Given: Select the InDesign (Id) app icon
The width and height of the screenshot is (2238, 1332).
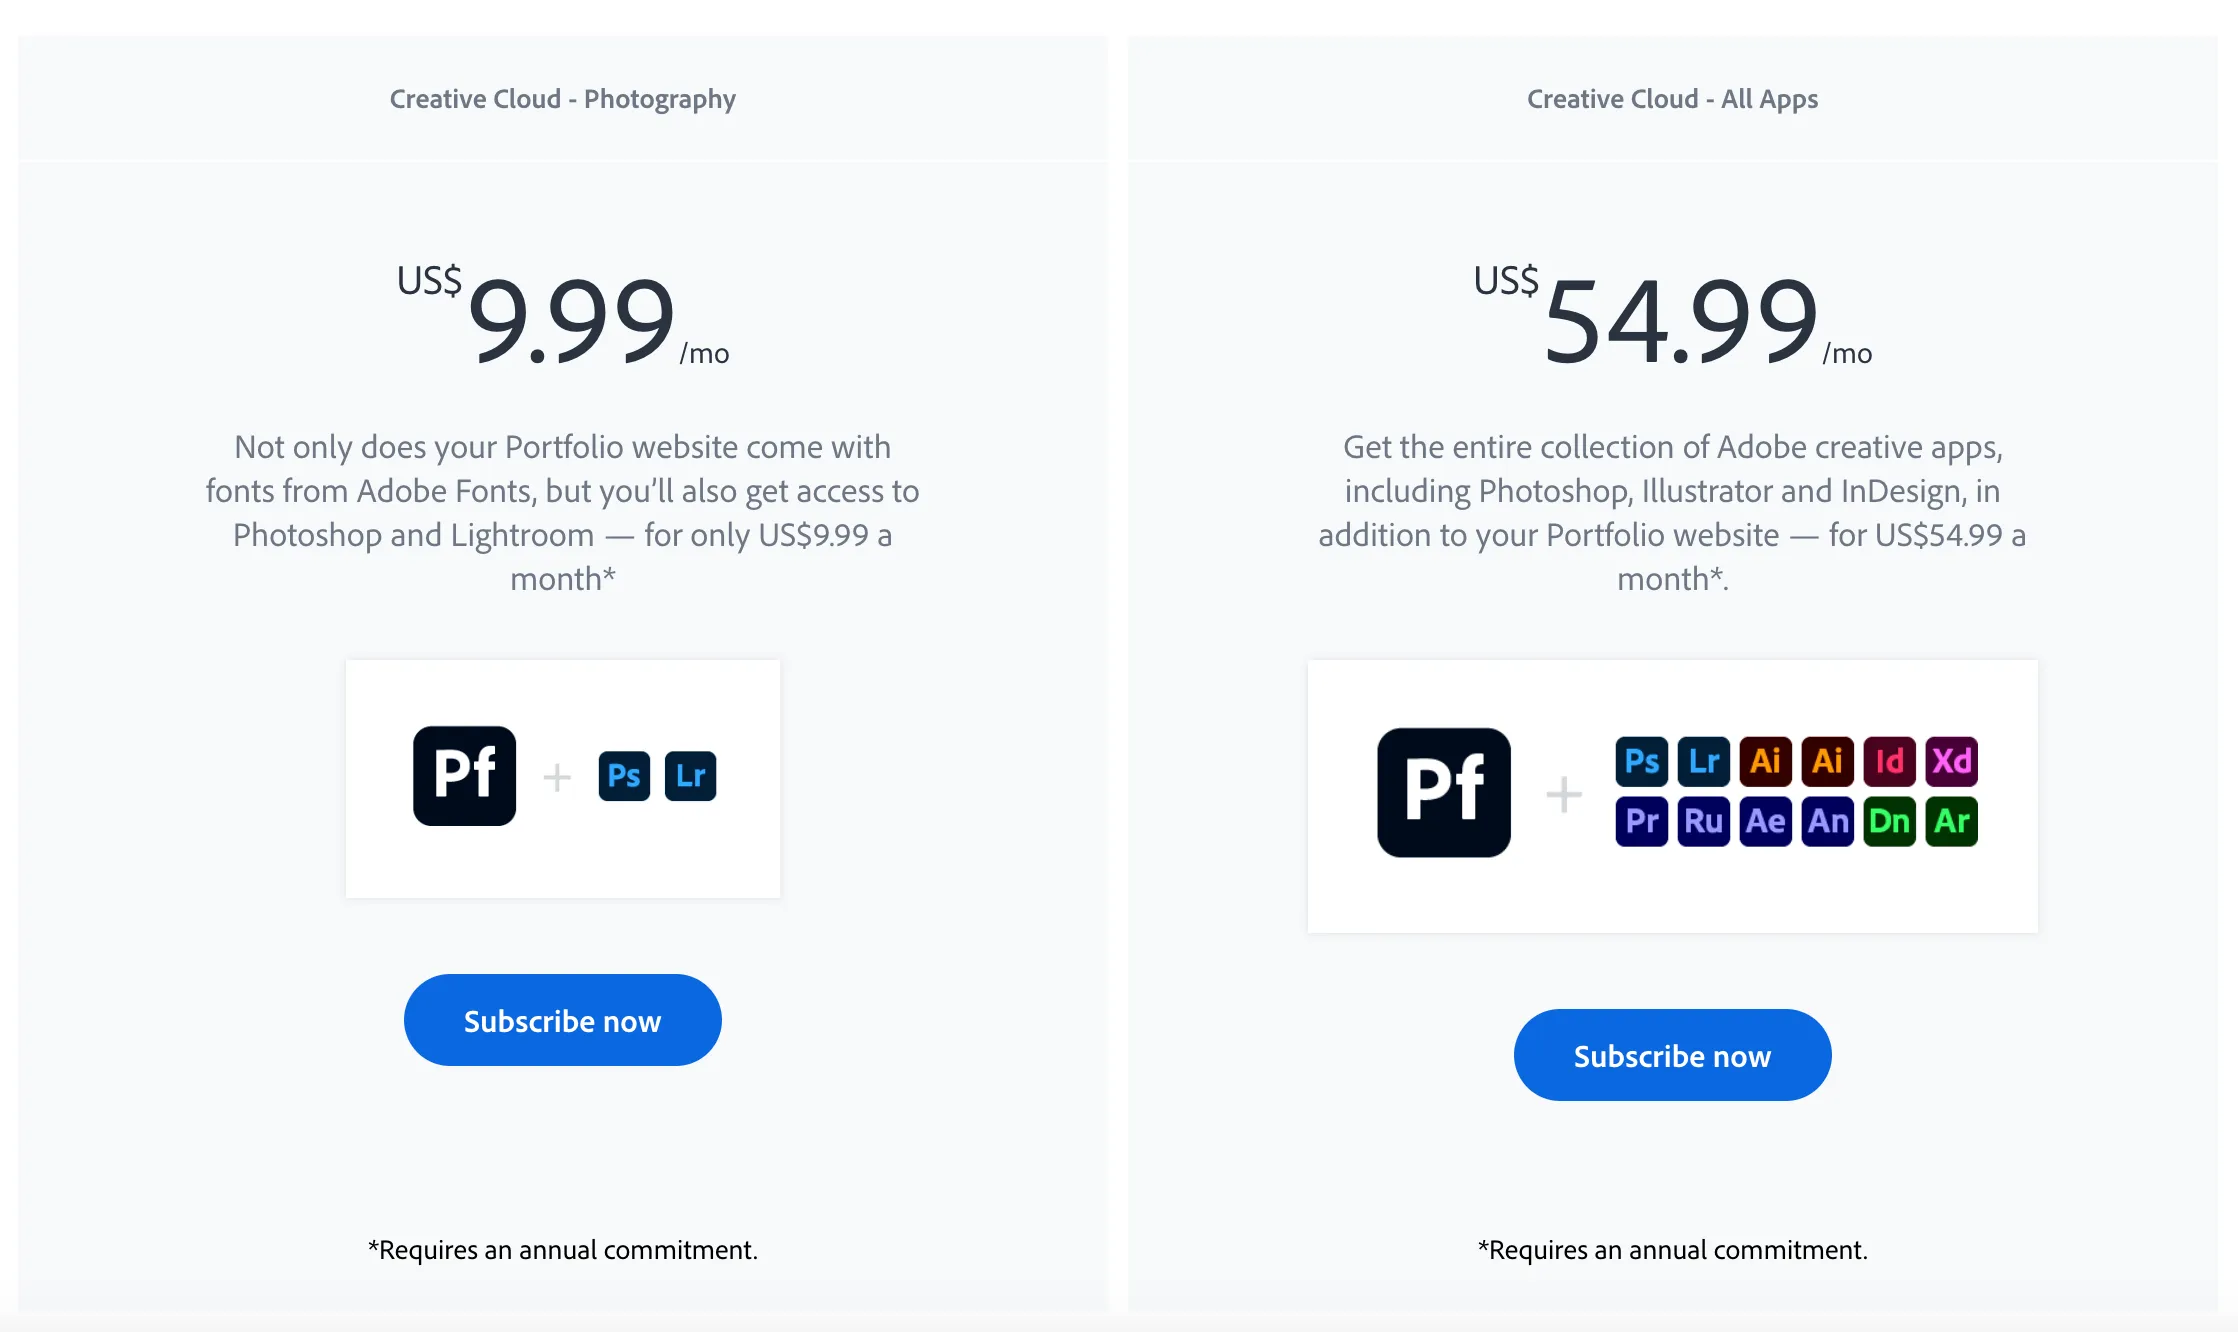Looking at the screenshot, I should (1889, 761).
